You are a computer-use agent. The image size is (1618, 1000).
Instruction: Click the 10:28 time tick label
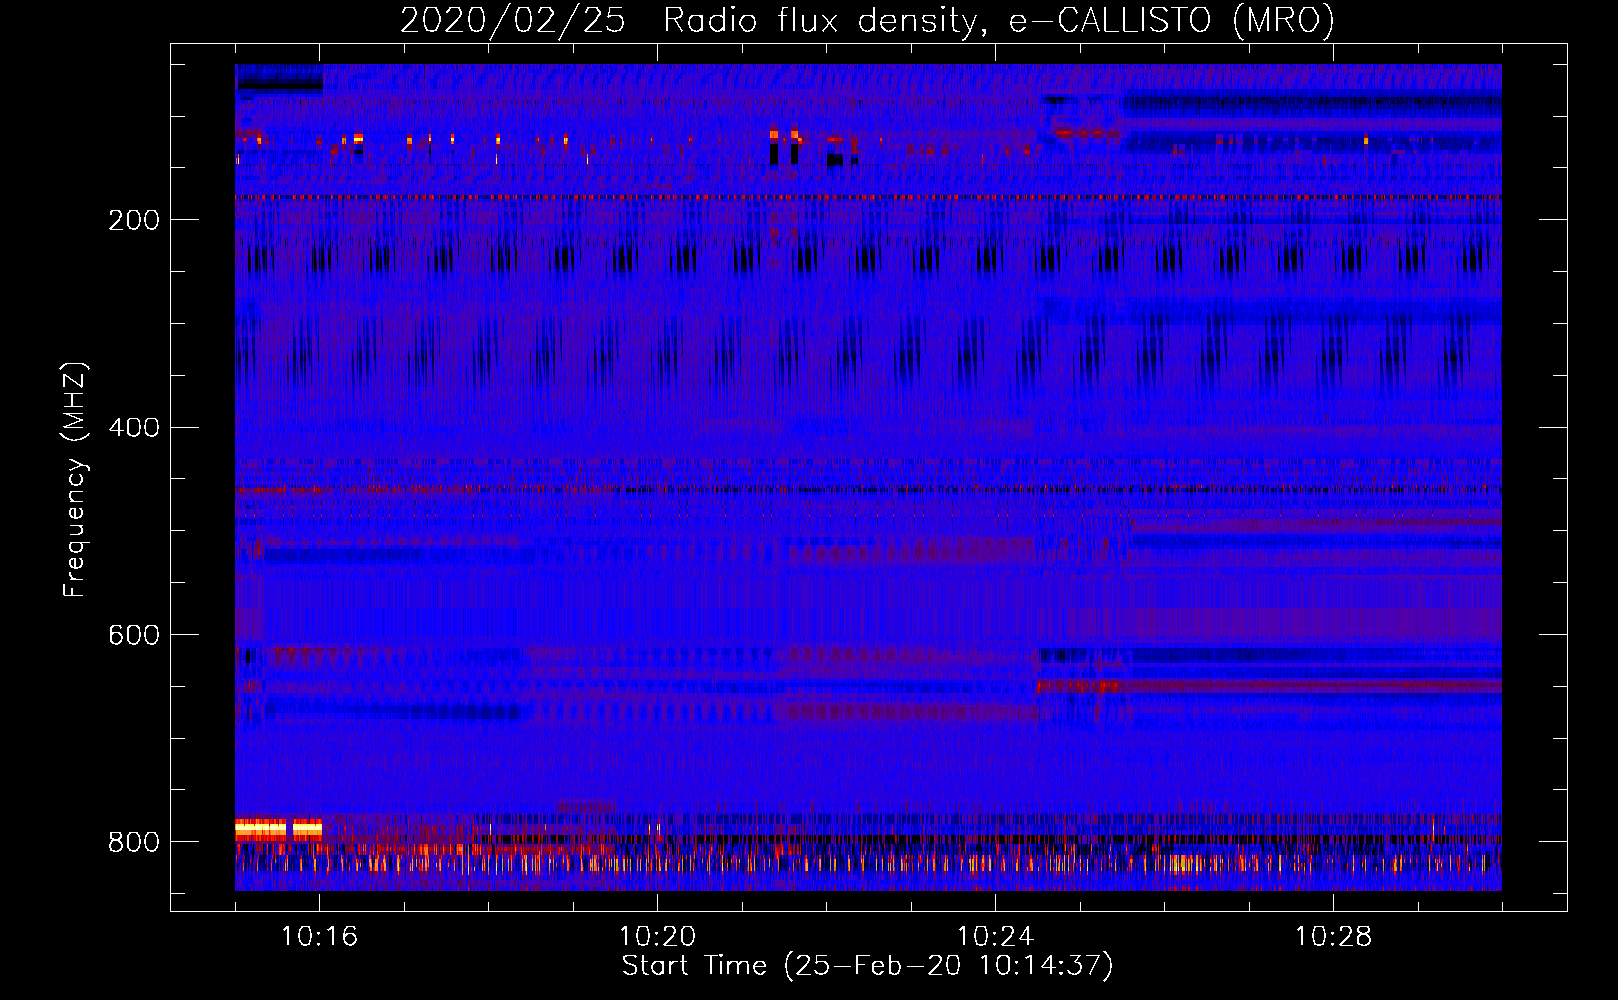(x=1334, y=937)
